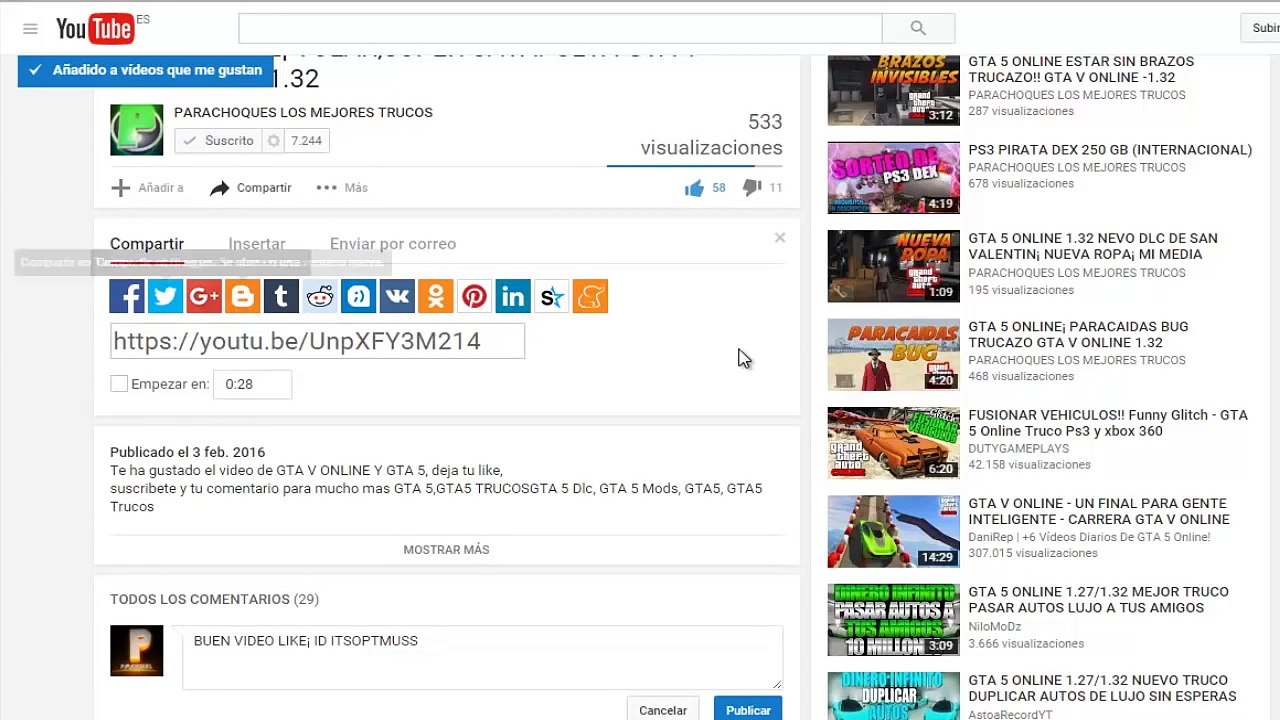
Task: Switch to the Compartir tab
Action: point(147,244)
